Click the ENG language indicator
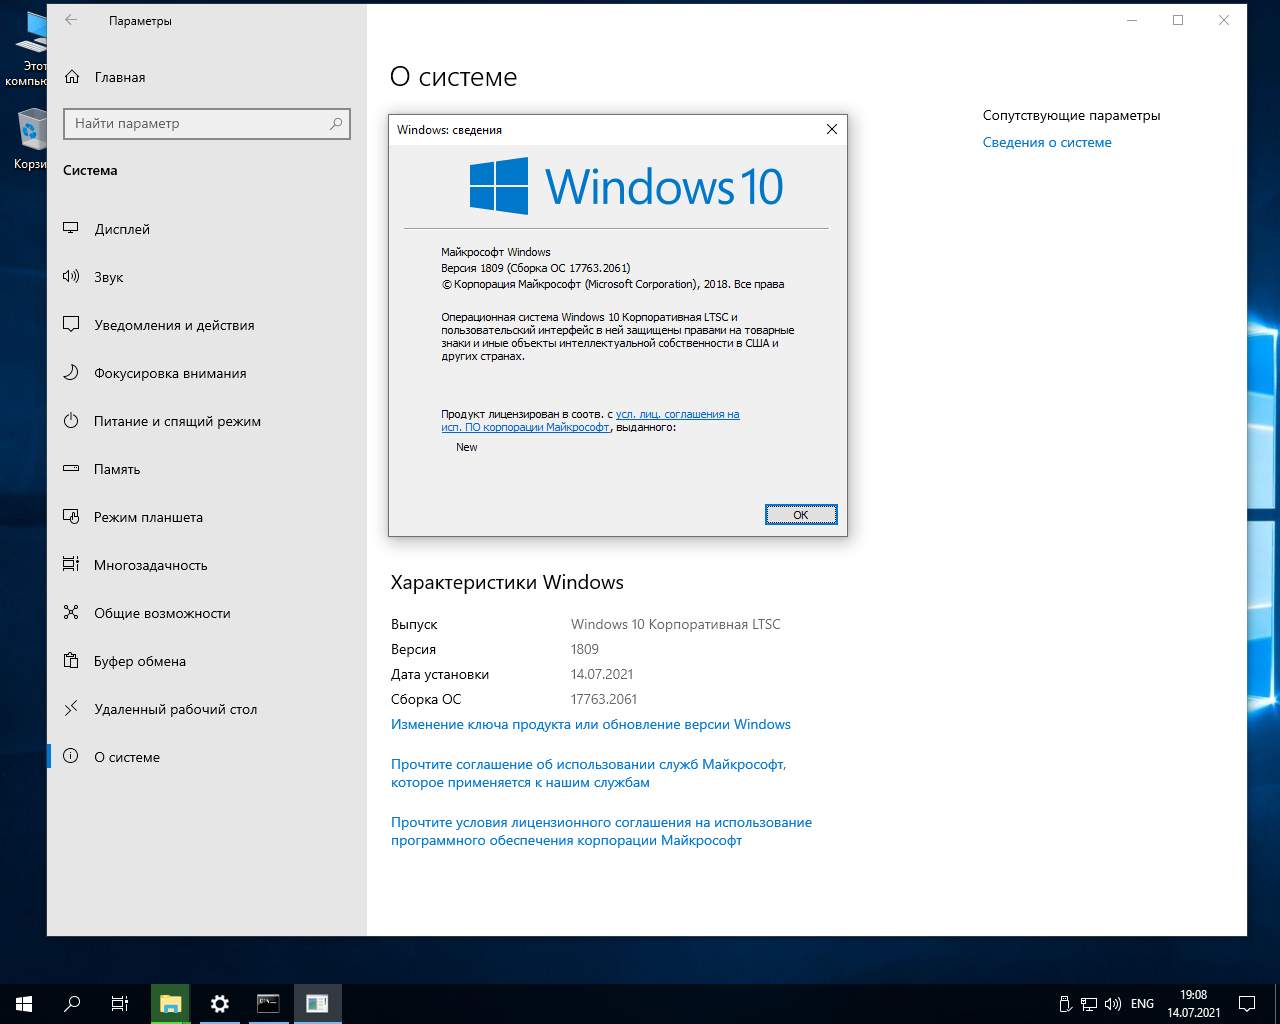 (x=1142, y=1003)
